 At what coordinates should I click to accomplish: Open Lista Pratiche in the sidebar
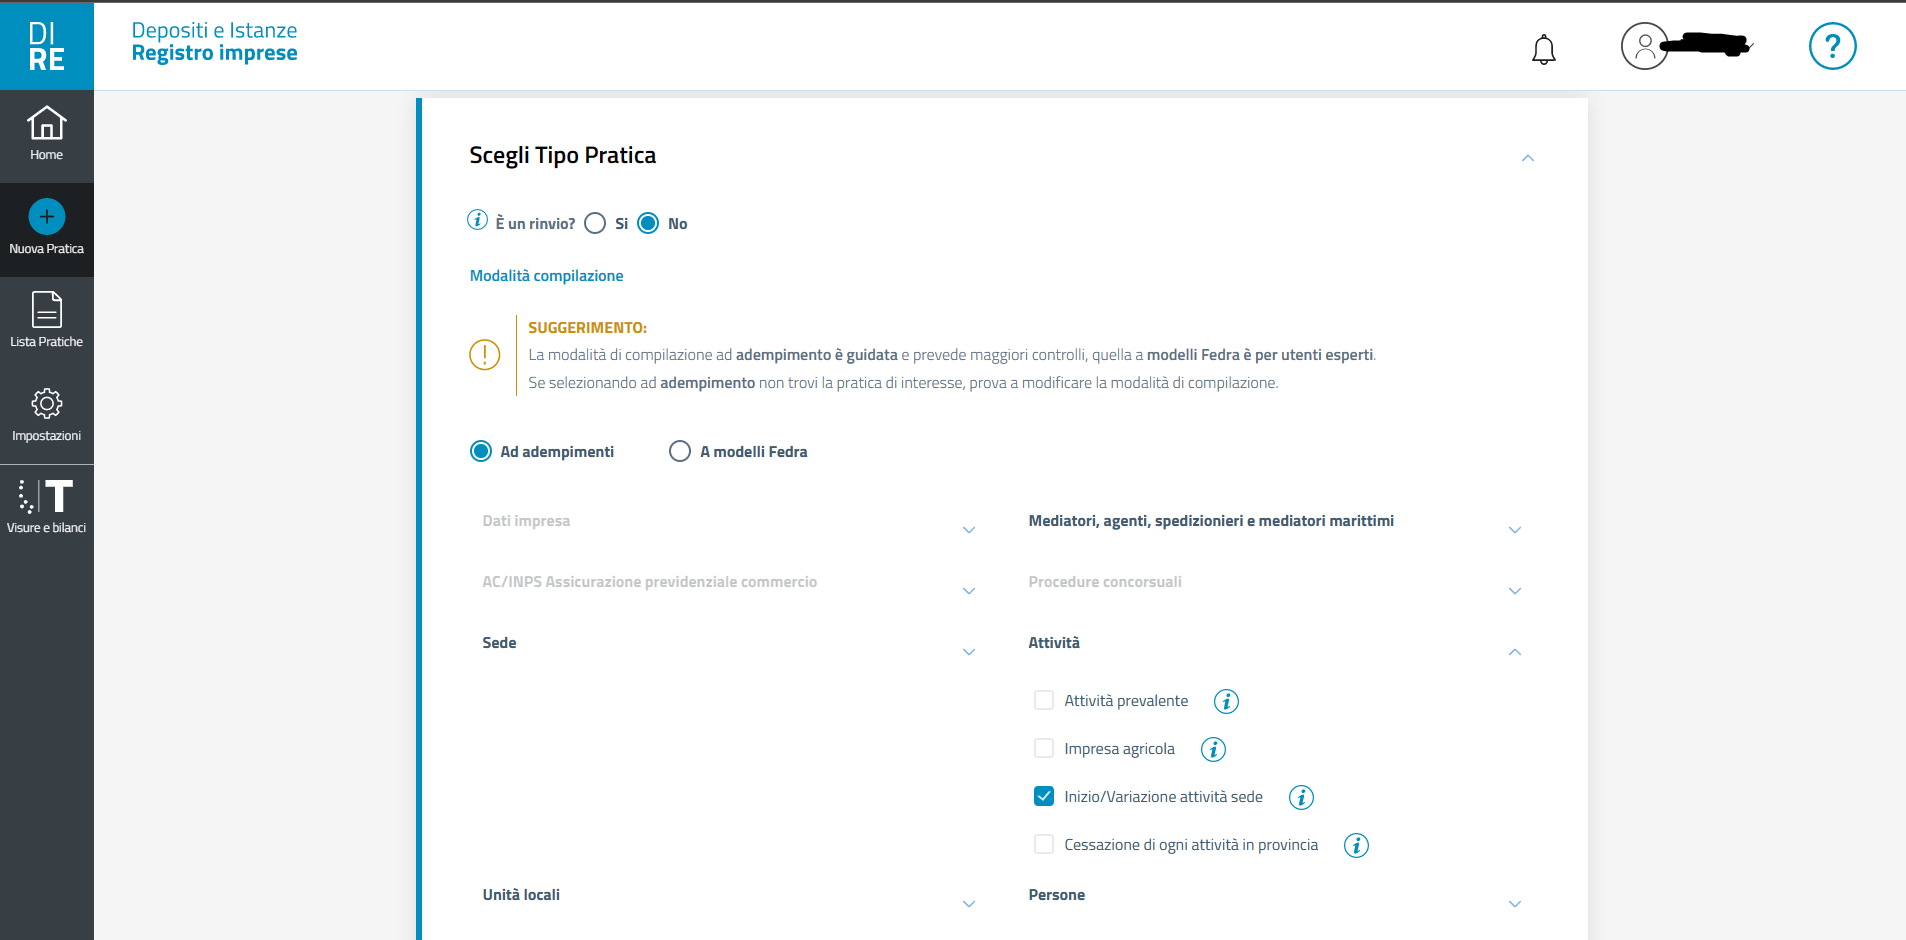click(47, 320)
